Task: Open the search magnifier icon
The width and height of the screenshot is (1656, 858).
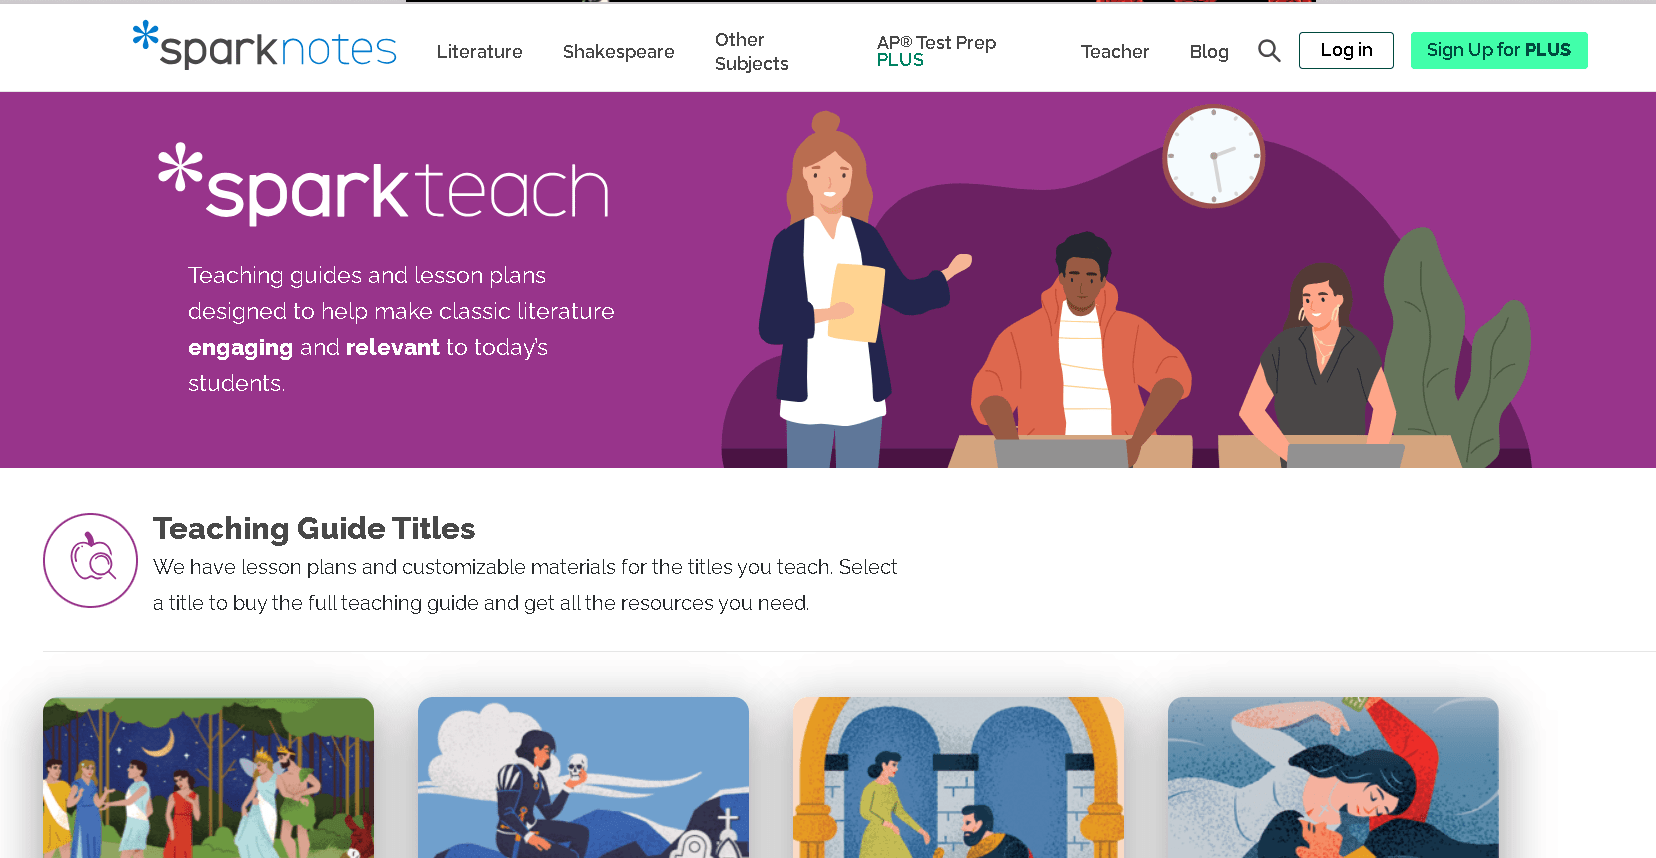Action: (x=1269, y=51)
